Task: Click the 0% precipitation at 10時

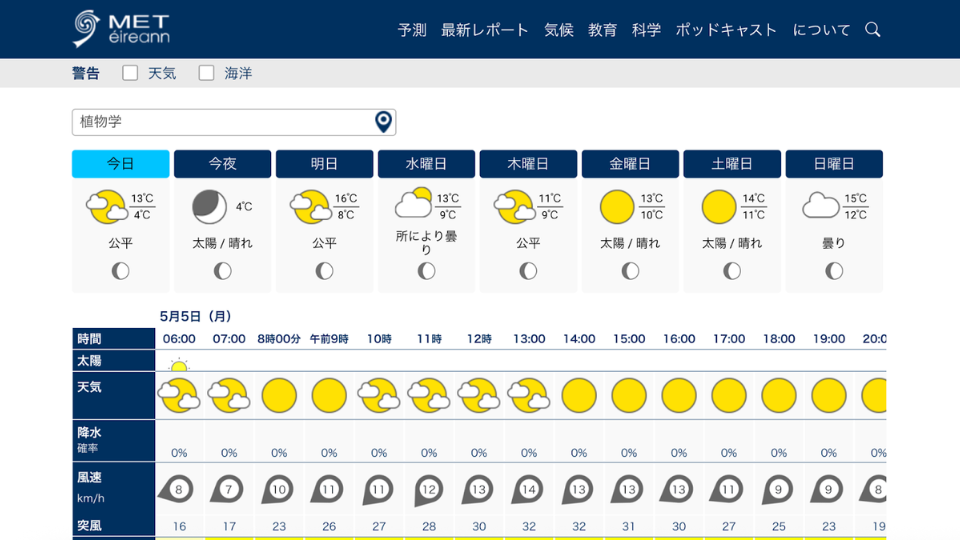Action: coord(379,453)
